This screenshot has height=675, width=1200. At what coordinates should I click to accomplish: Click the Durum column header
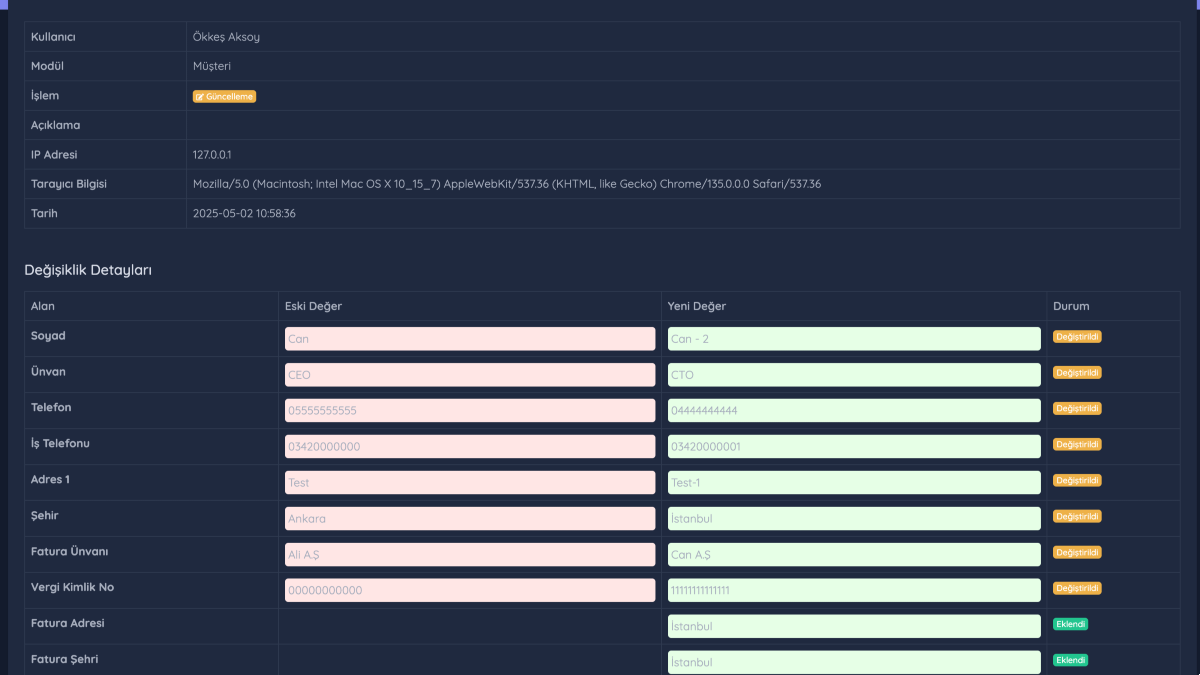[x=1071, y=306]
